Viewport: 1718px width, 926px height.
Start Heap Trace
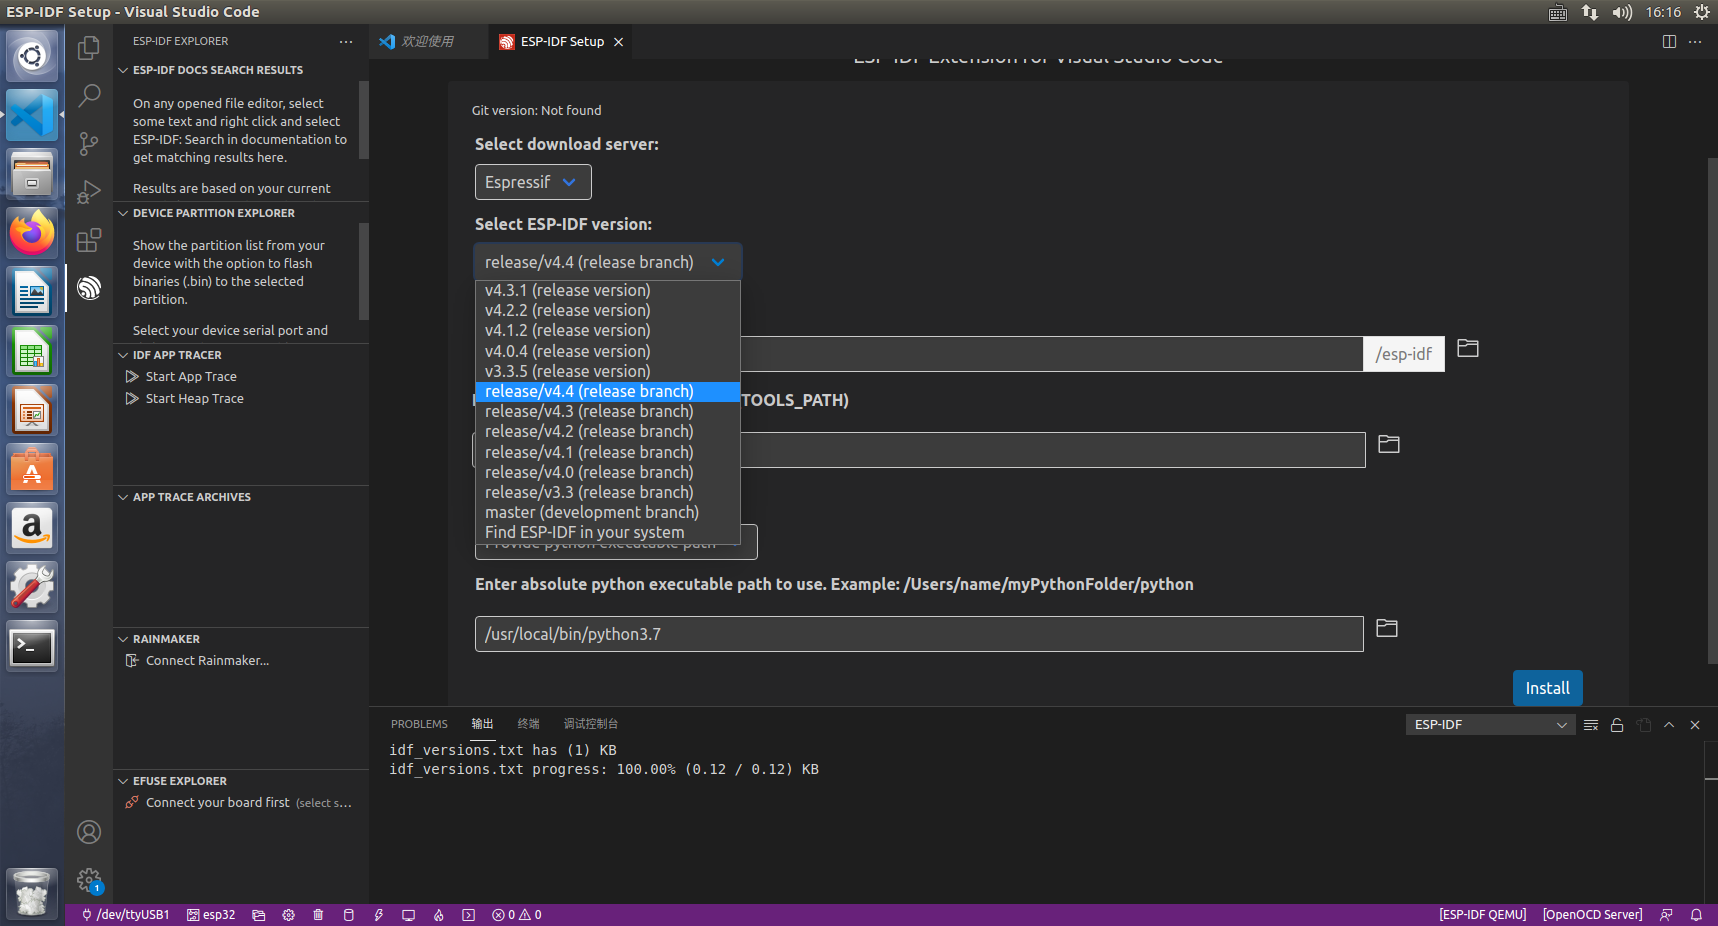[195, 399]
